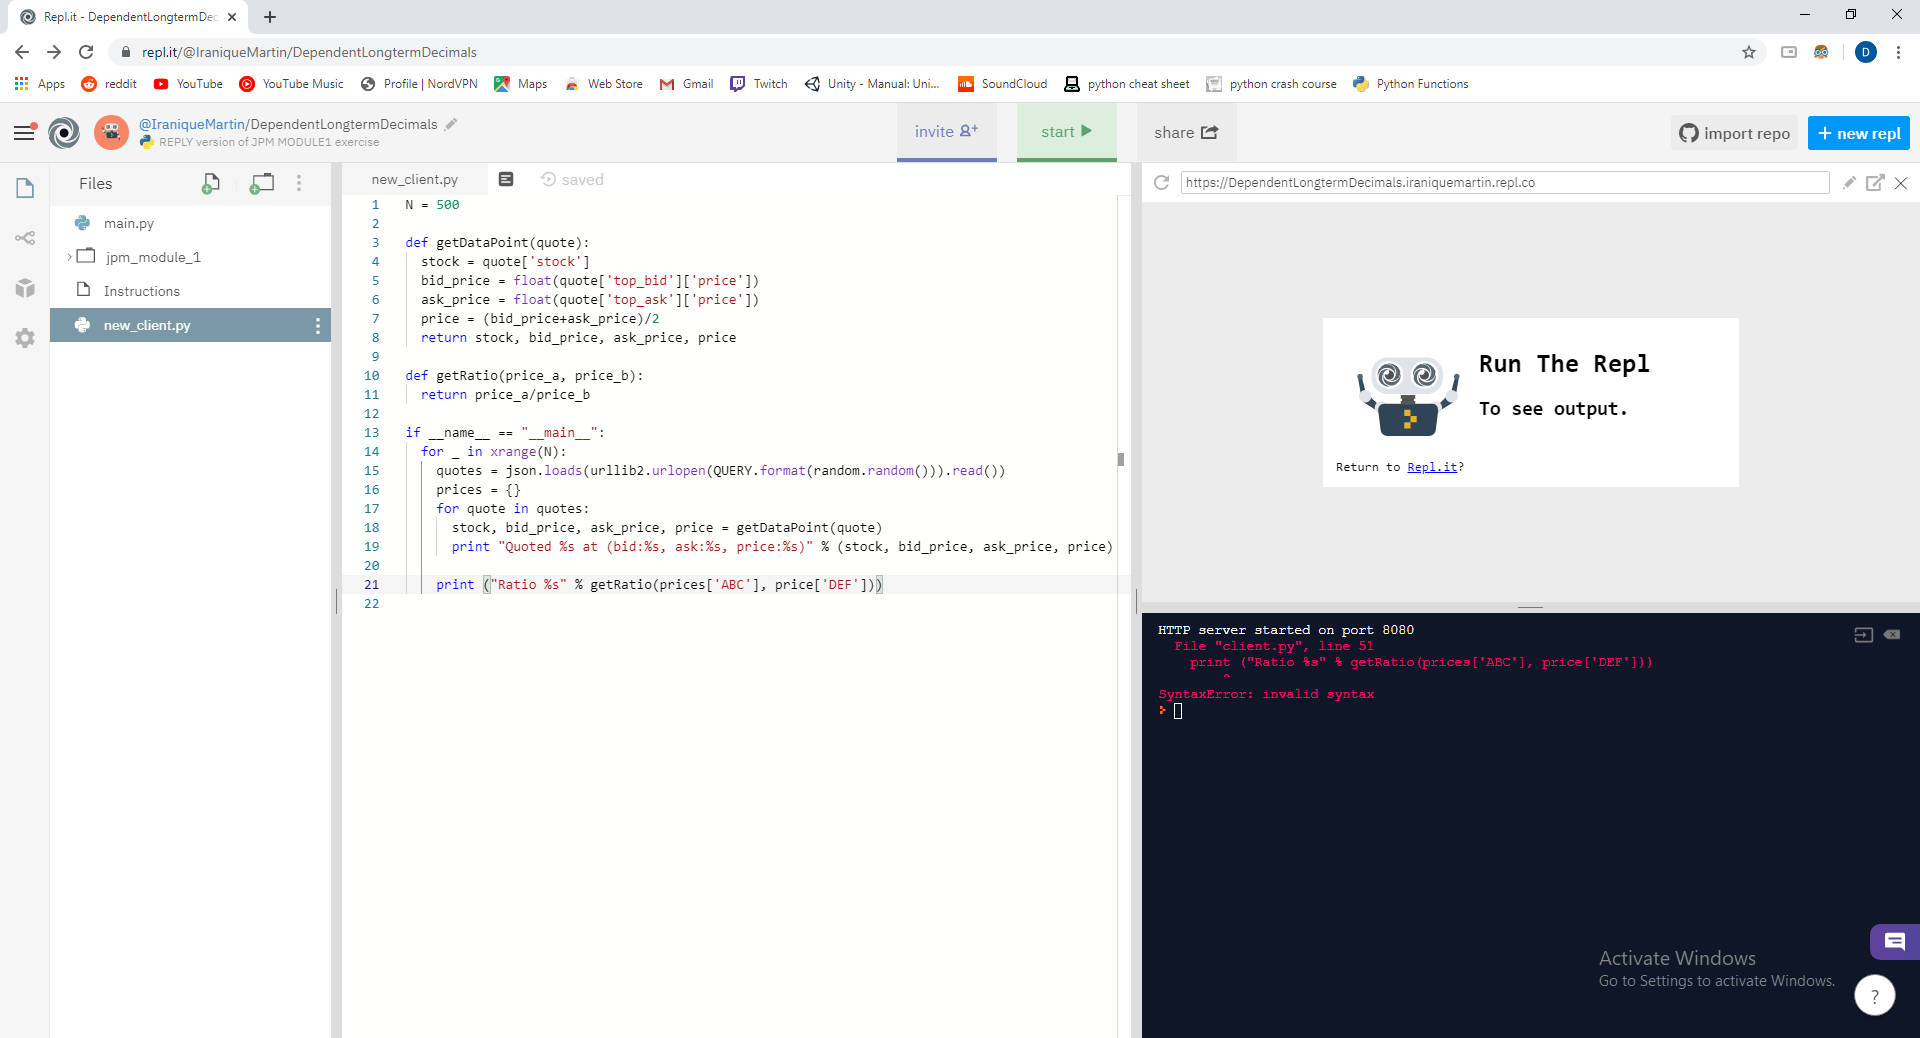Open a new browser tab
The width and height of the screenshot is (1920, 1038).
pyautogui.click(x=270, y=17)
